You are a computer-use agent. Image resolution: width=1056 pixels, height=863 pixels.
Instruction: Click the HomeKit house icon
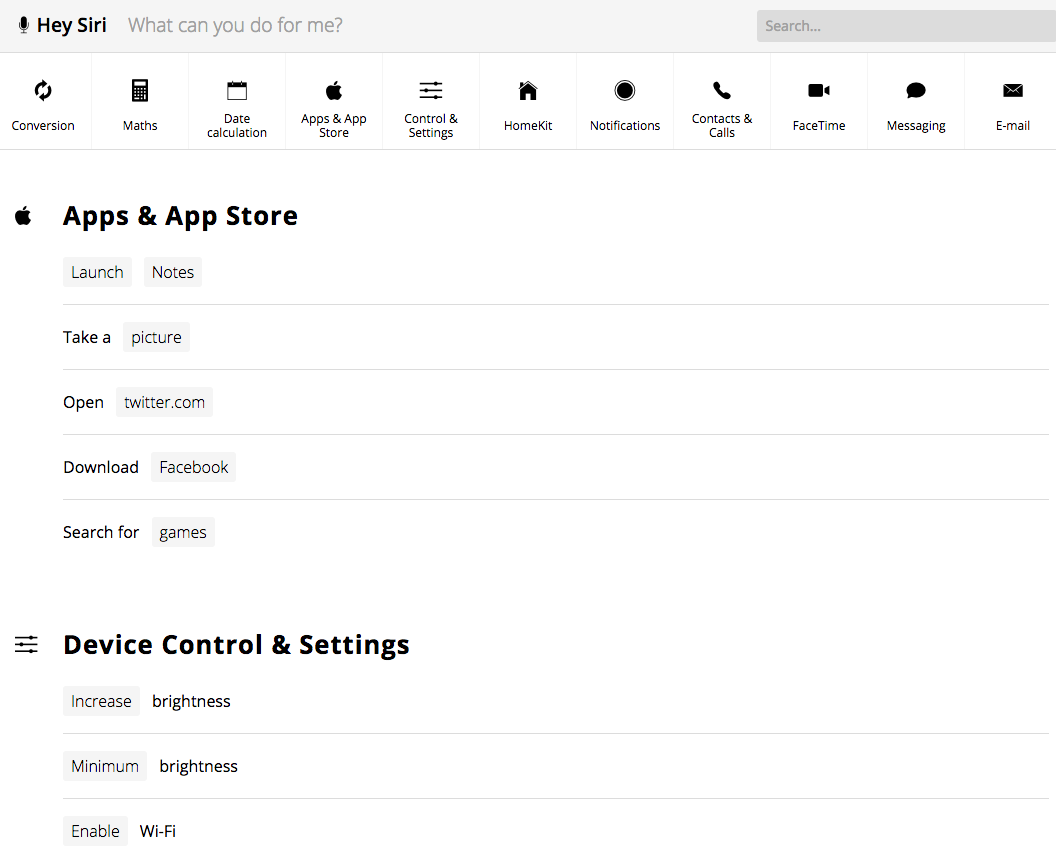click(x=528, y=90)
